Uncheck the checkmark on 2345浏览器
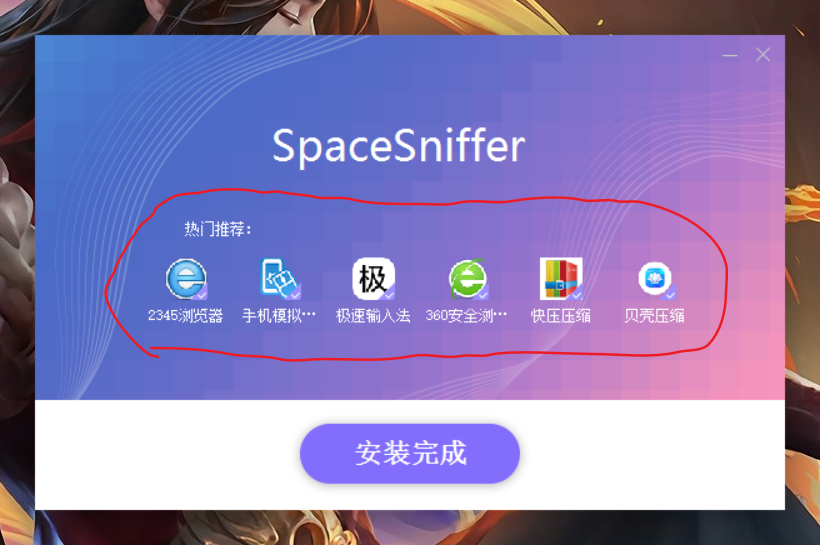Image resolution: width=820 pixels, height=545 pixels. coord(201,294)
